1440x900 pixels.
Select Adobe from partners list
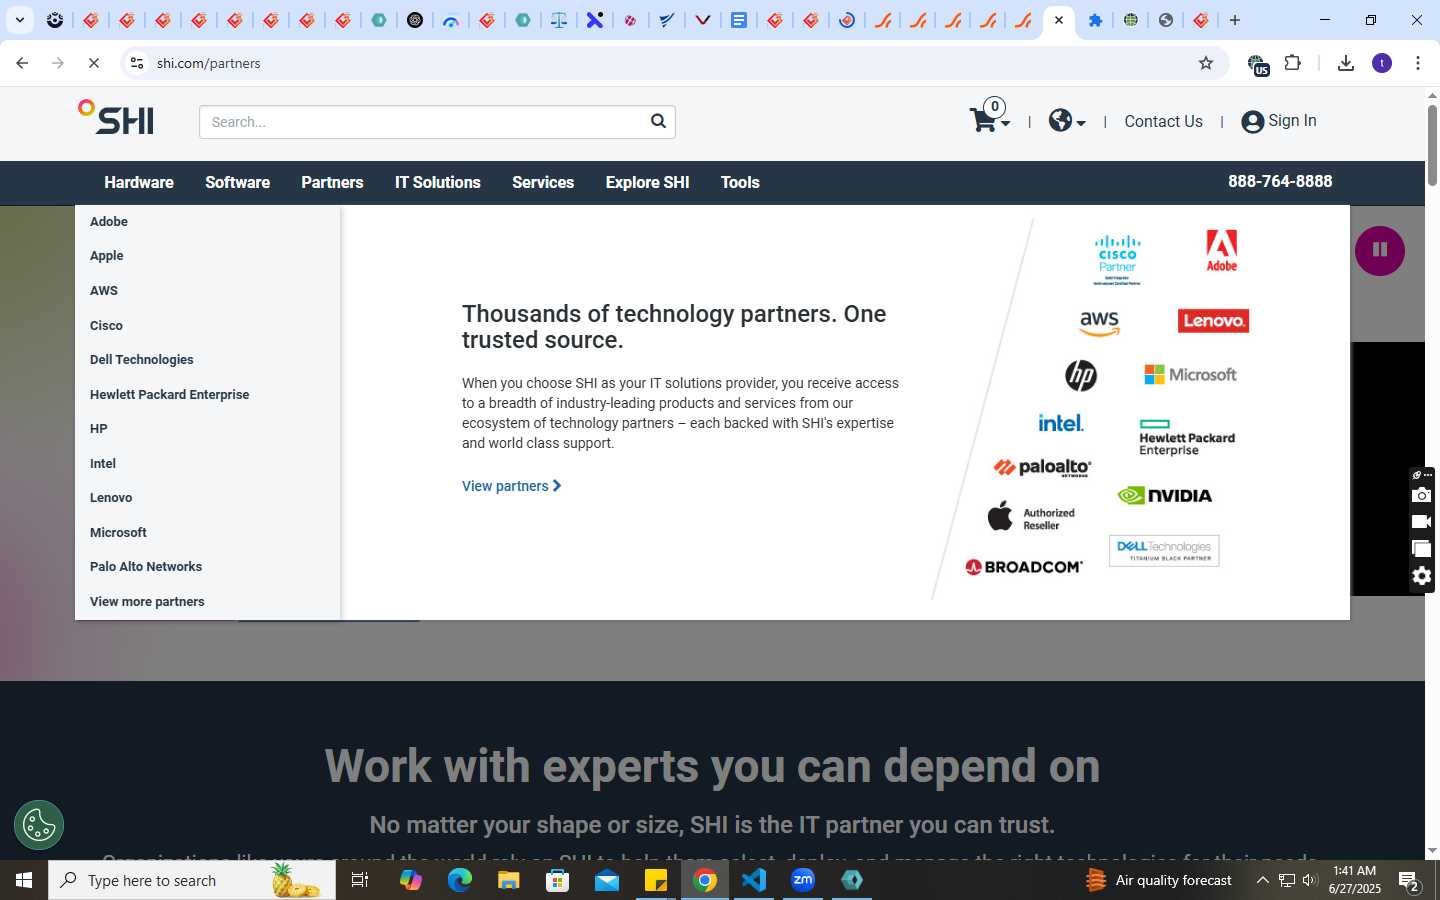pyautogui.click(x=109, y=222)
